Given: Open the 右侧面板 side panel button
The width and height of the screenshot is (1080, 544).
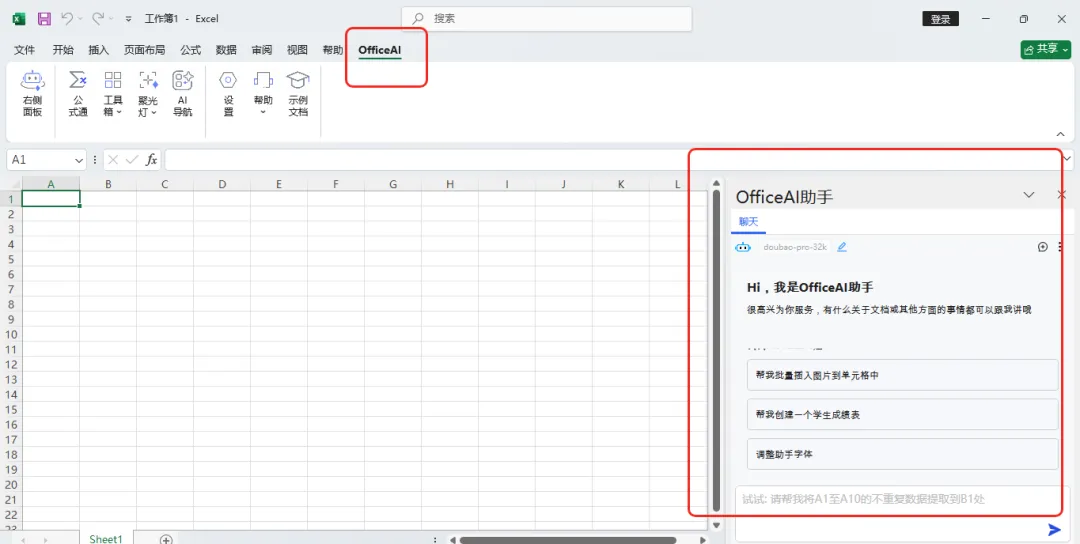Looking at the screenshot, I should [x=32, y=93].
